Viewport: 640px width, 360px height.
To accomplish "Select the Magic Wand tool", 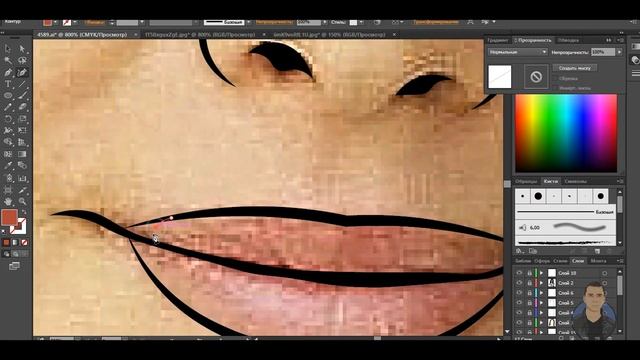I will (8, 60).
